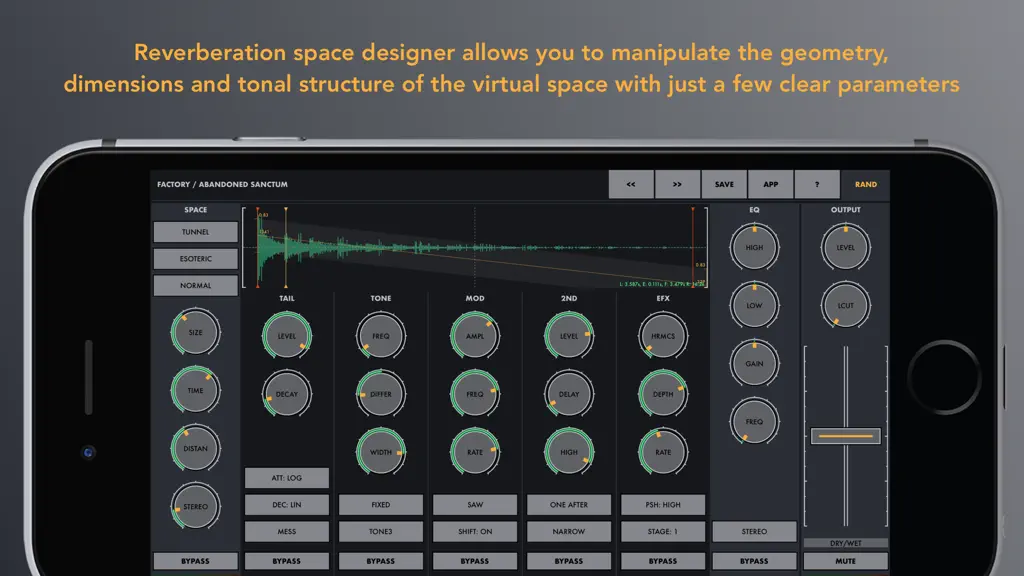Image resolution: width=1024 pixels, height=576 pixels.
Task: Select the NORMAL space option
Action: (195, 285)
